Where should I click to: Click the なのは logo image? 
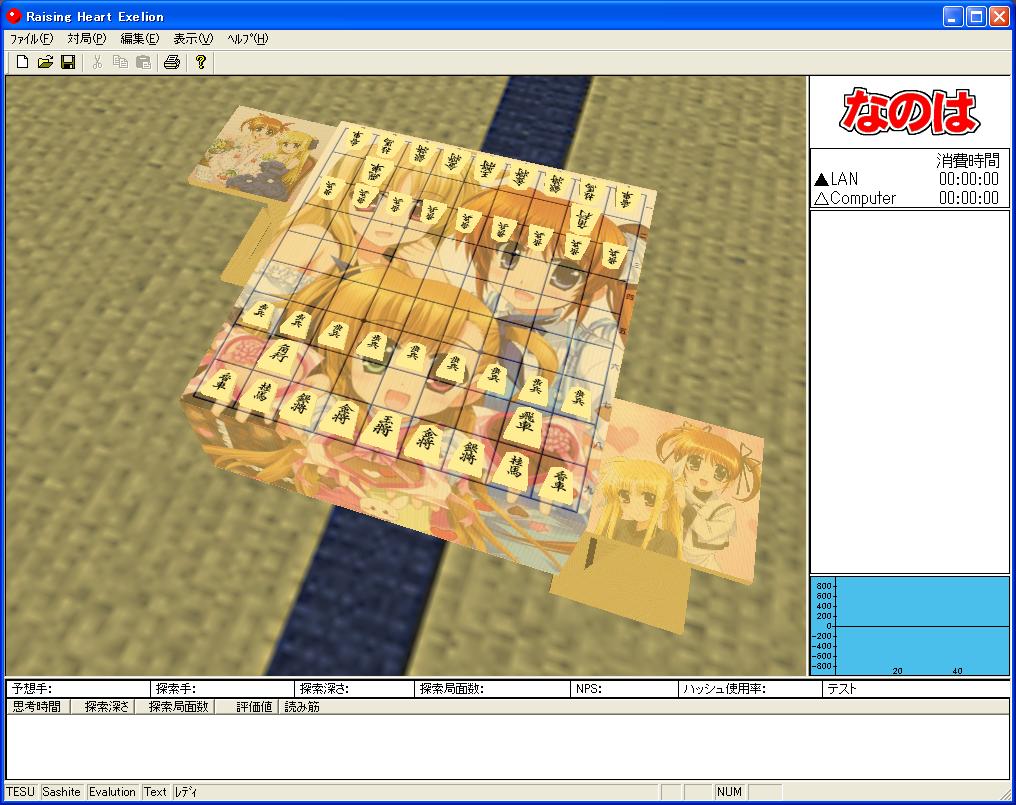[x=909, y=111]
